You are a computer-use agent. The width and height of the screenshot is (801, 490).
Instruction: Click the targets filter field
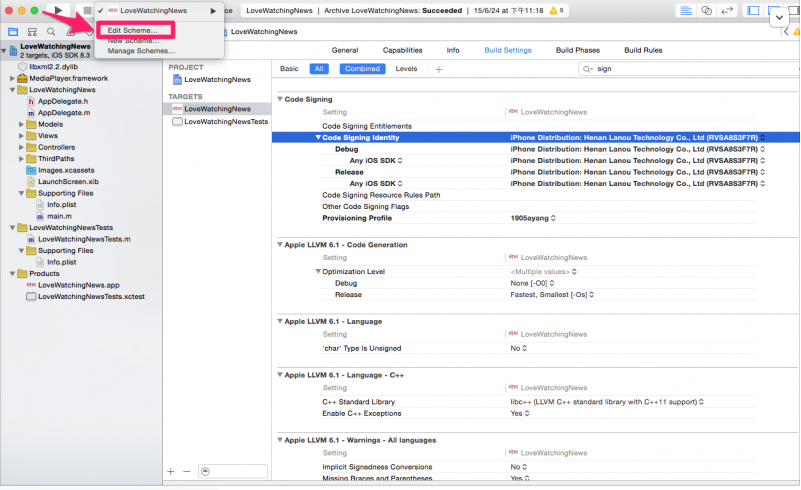point(232,472)
